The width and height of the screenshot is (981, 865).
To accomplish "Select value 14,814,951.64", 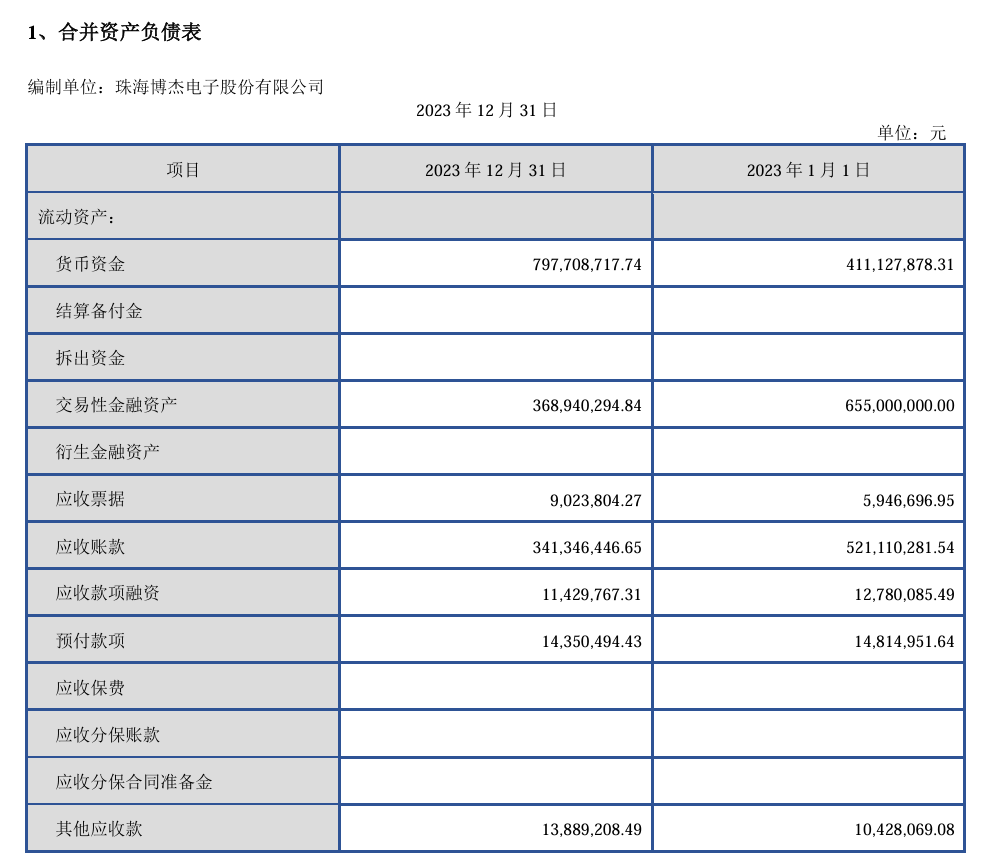I will tap(905, 641).
